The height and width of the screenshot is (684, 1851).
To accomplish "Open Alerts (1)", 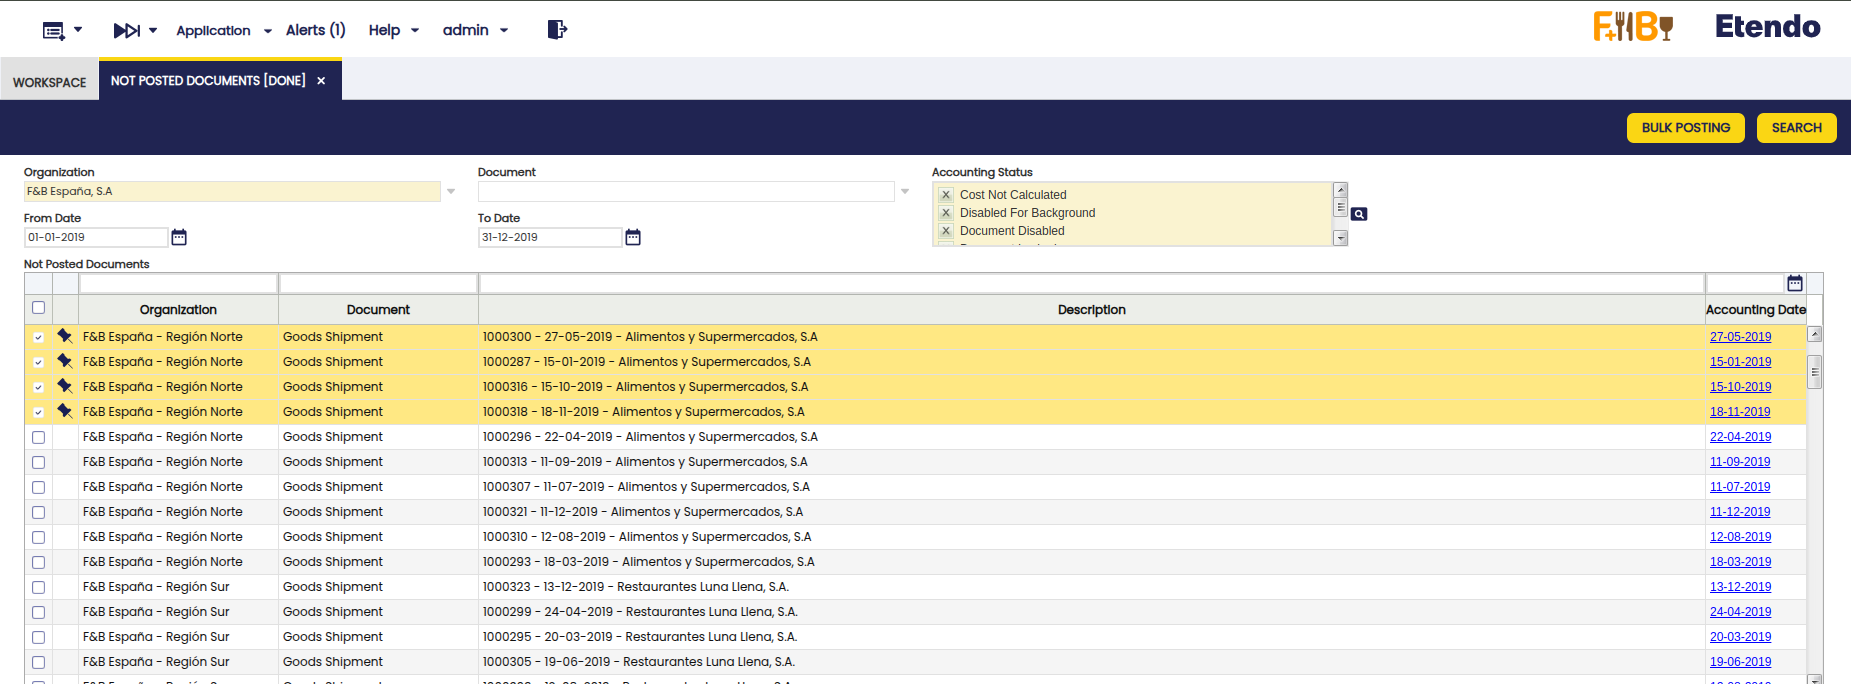I will point(315,30).
